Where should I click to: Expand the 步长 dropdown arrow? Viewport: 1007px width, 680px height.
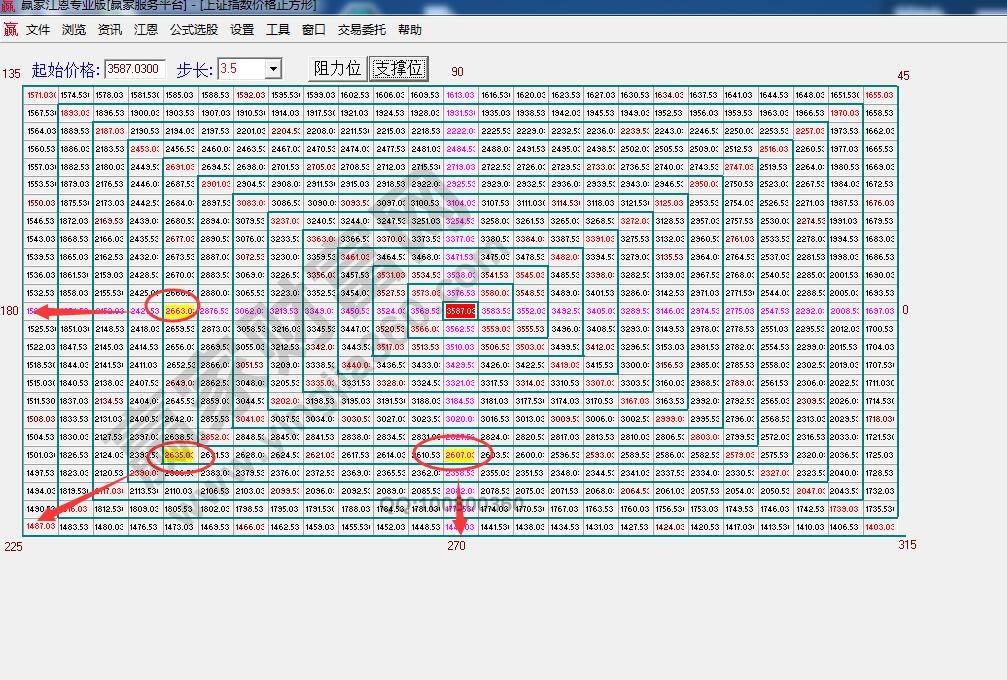pos(273,69)
